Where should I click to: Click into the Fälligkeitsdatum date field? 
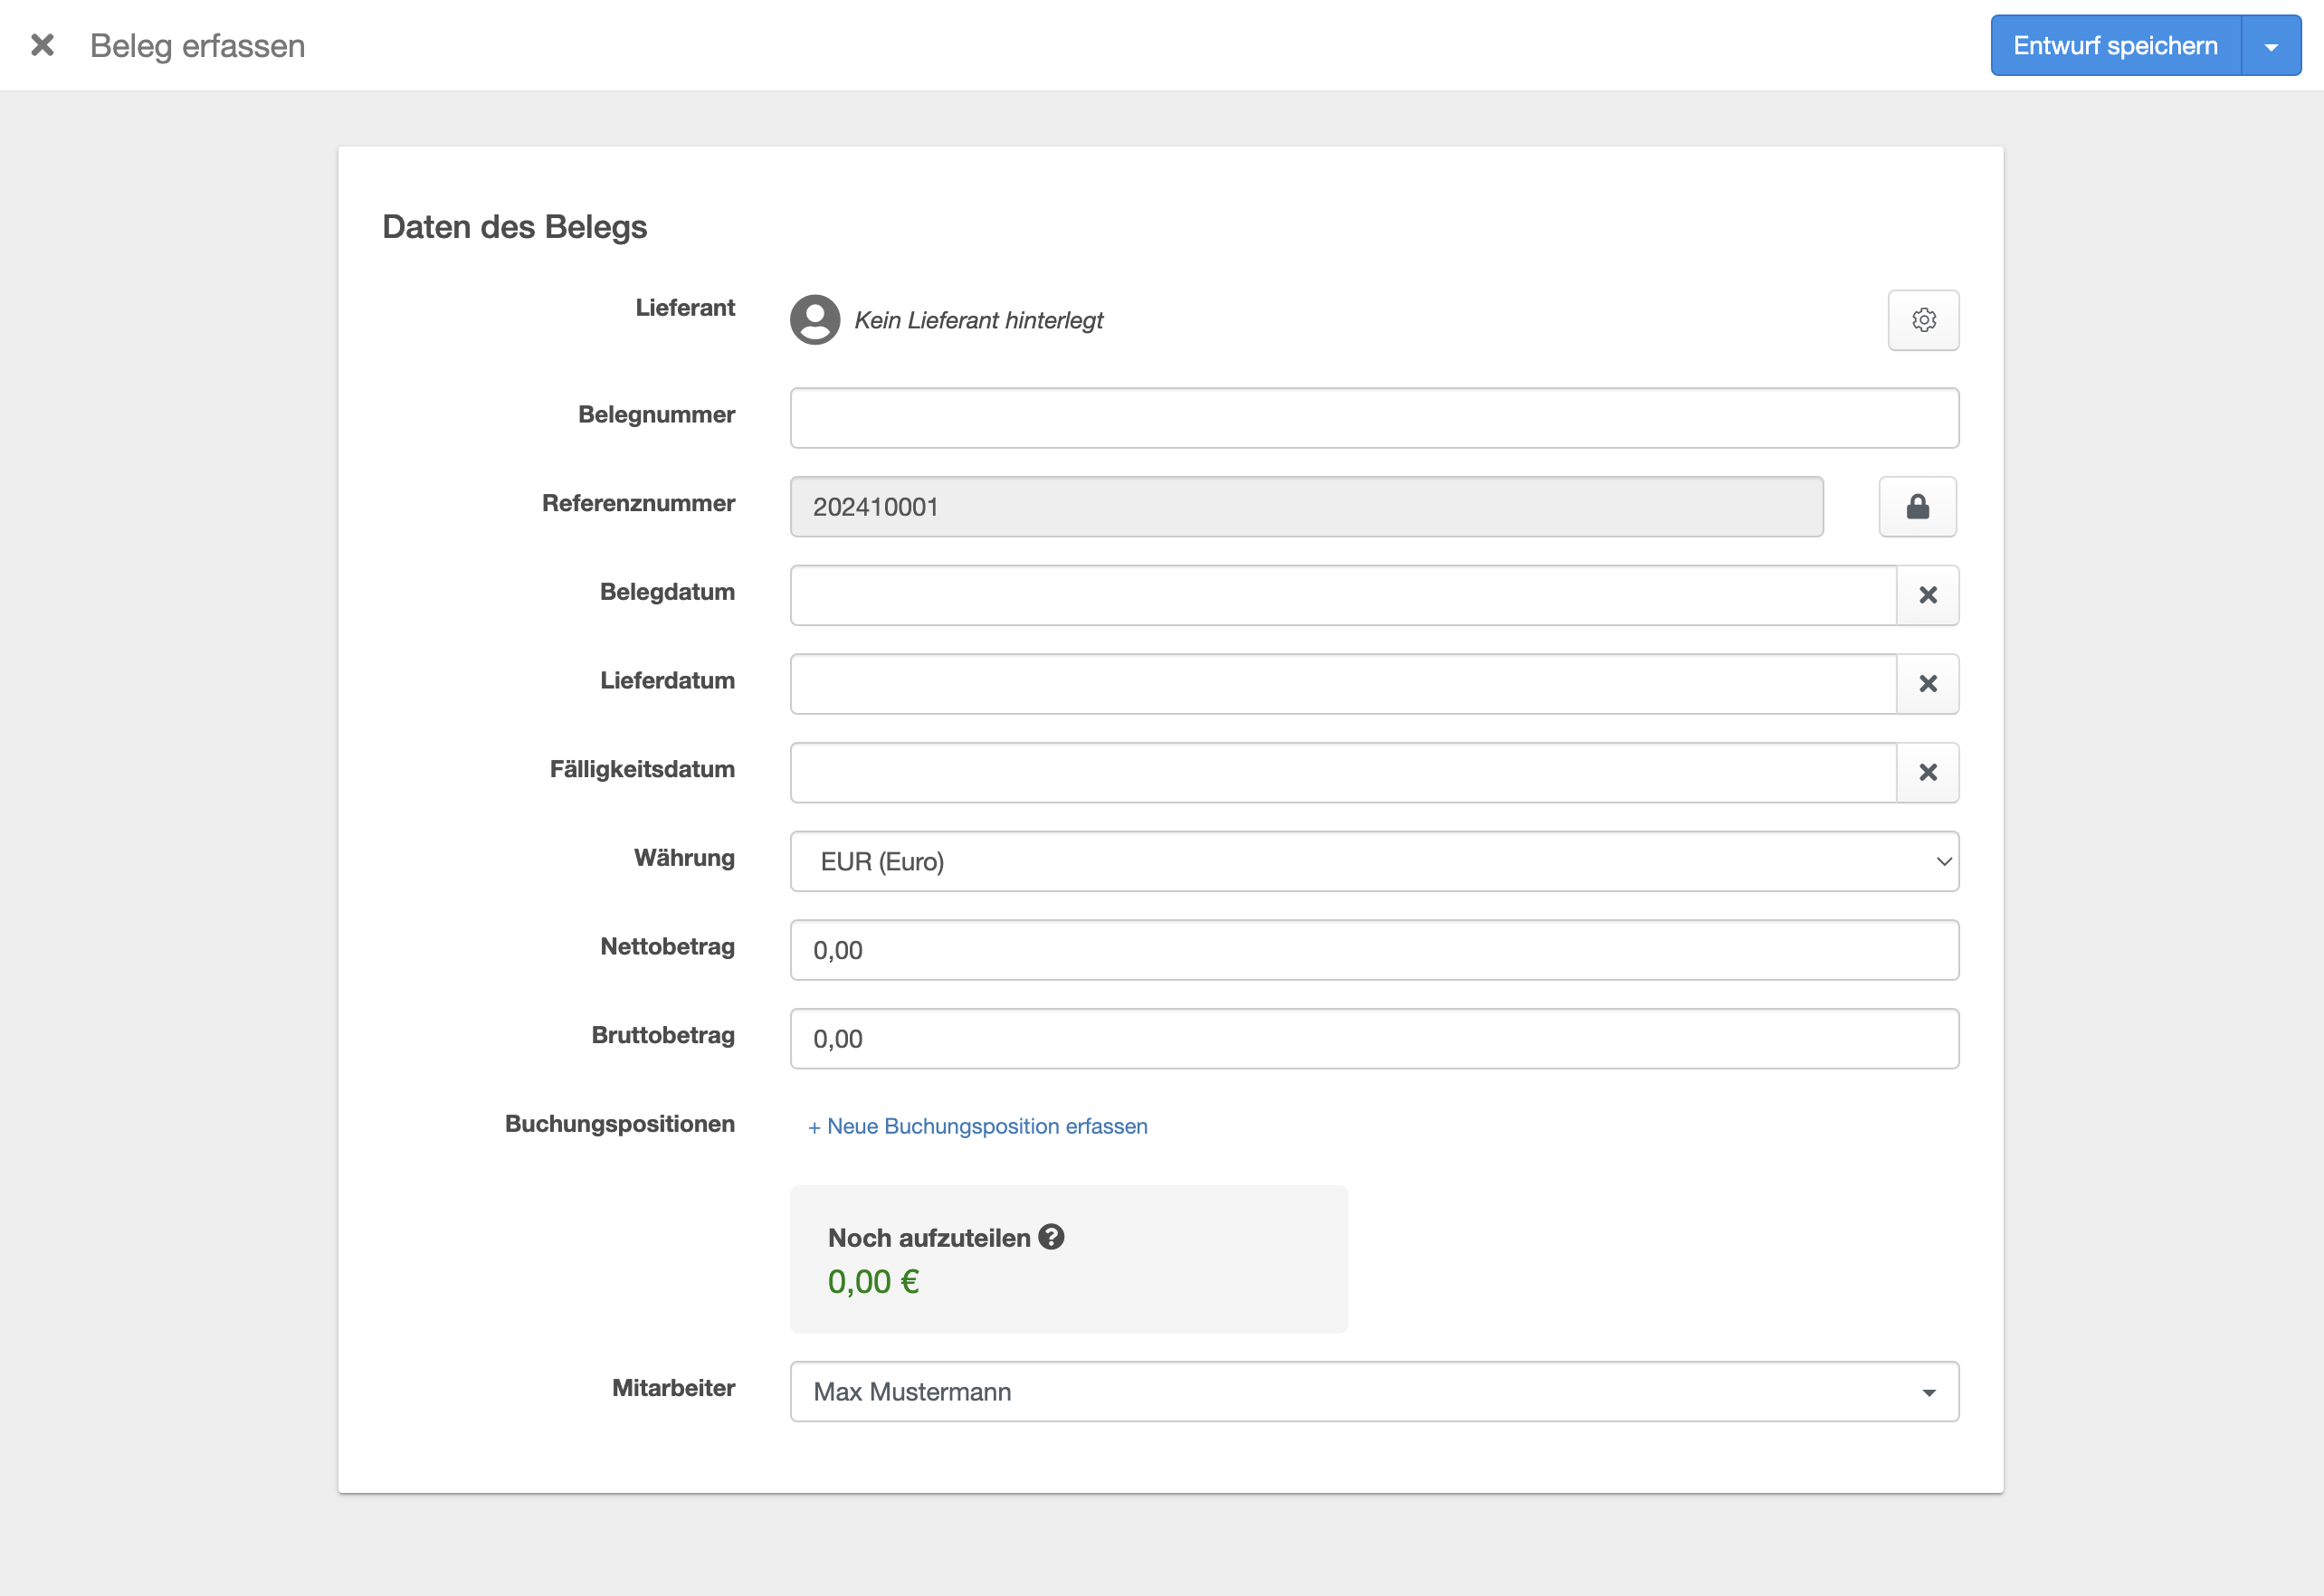point(1342,773)
